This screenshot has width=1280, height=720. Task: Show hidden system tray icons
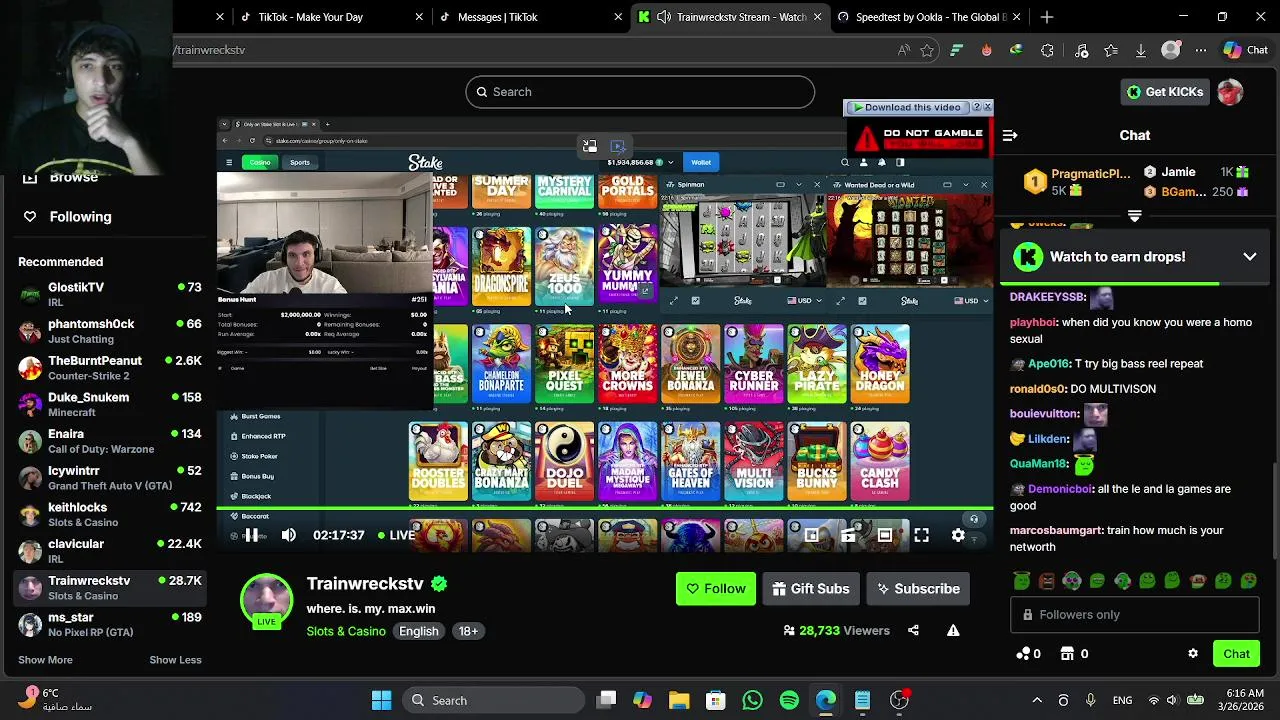(1037, 701)
